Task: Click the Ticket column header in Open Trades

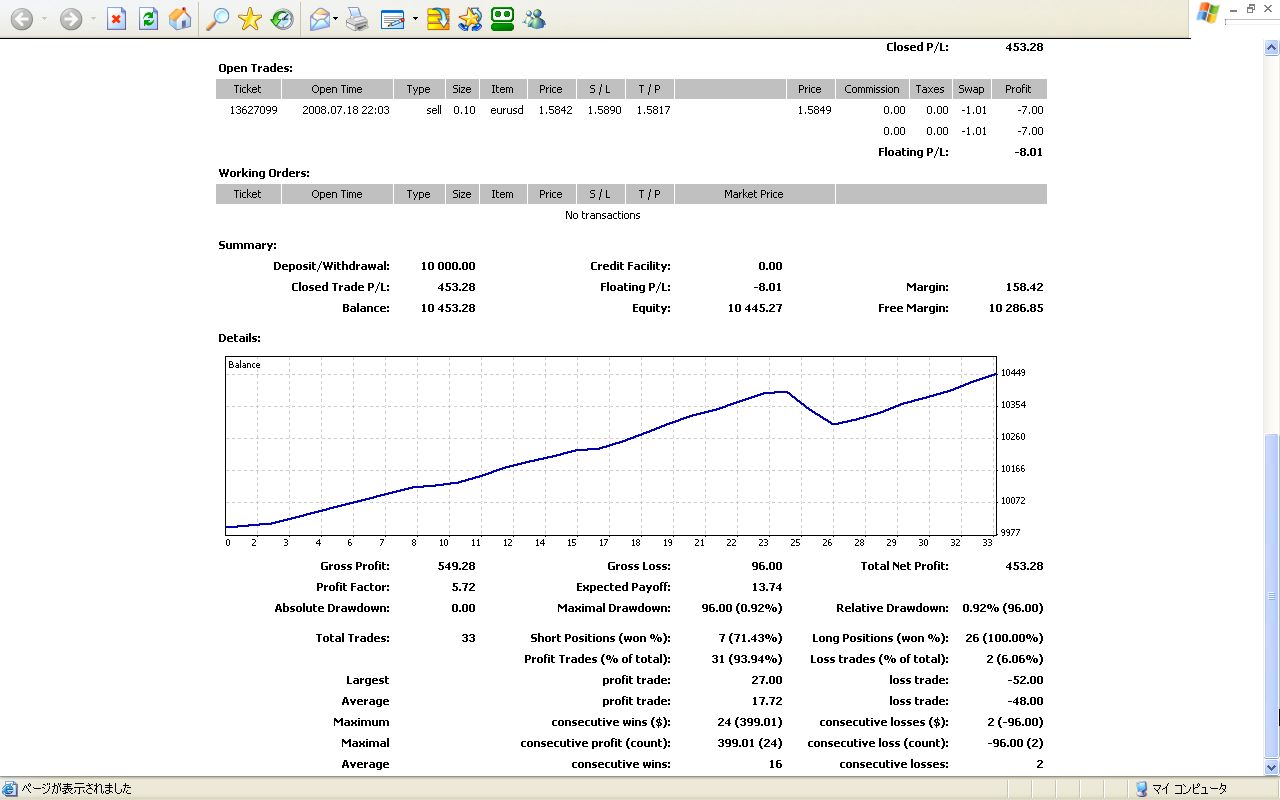Action: (247, 89)
